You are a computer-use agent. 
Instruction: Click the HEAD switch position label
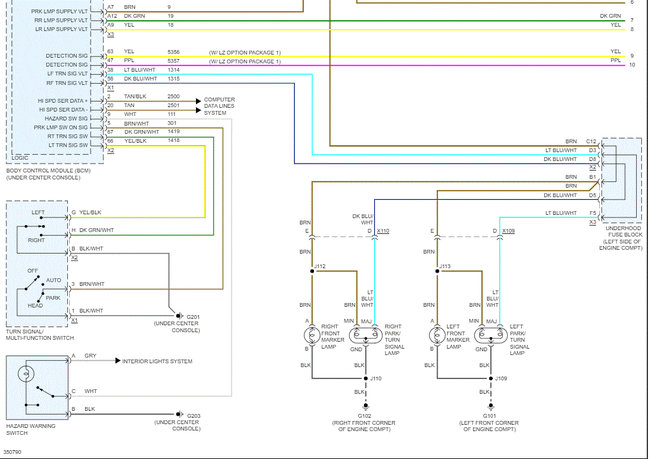(x=35, y=306)
